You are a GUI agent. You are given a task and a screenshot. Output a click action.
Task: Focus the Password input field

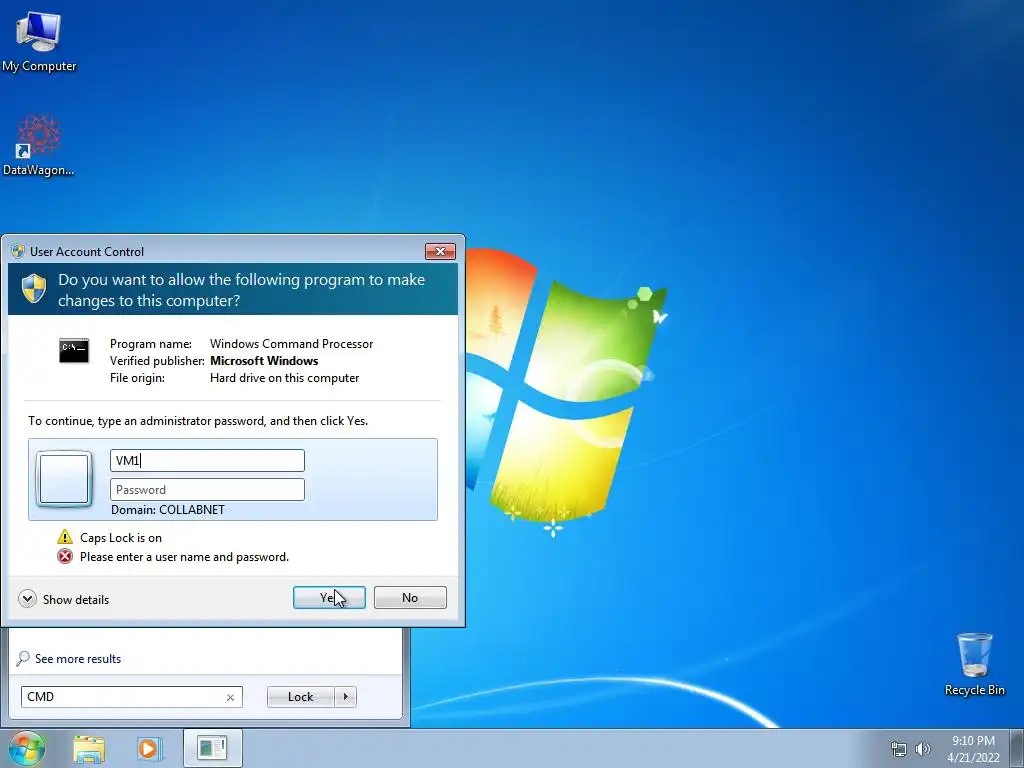[x=207, y=490]
